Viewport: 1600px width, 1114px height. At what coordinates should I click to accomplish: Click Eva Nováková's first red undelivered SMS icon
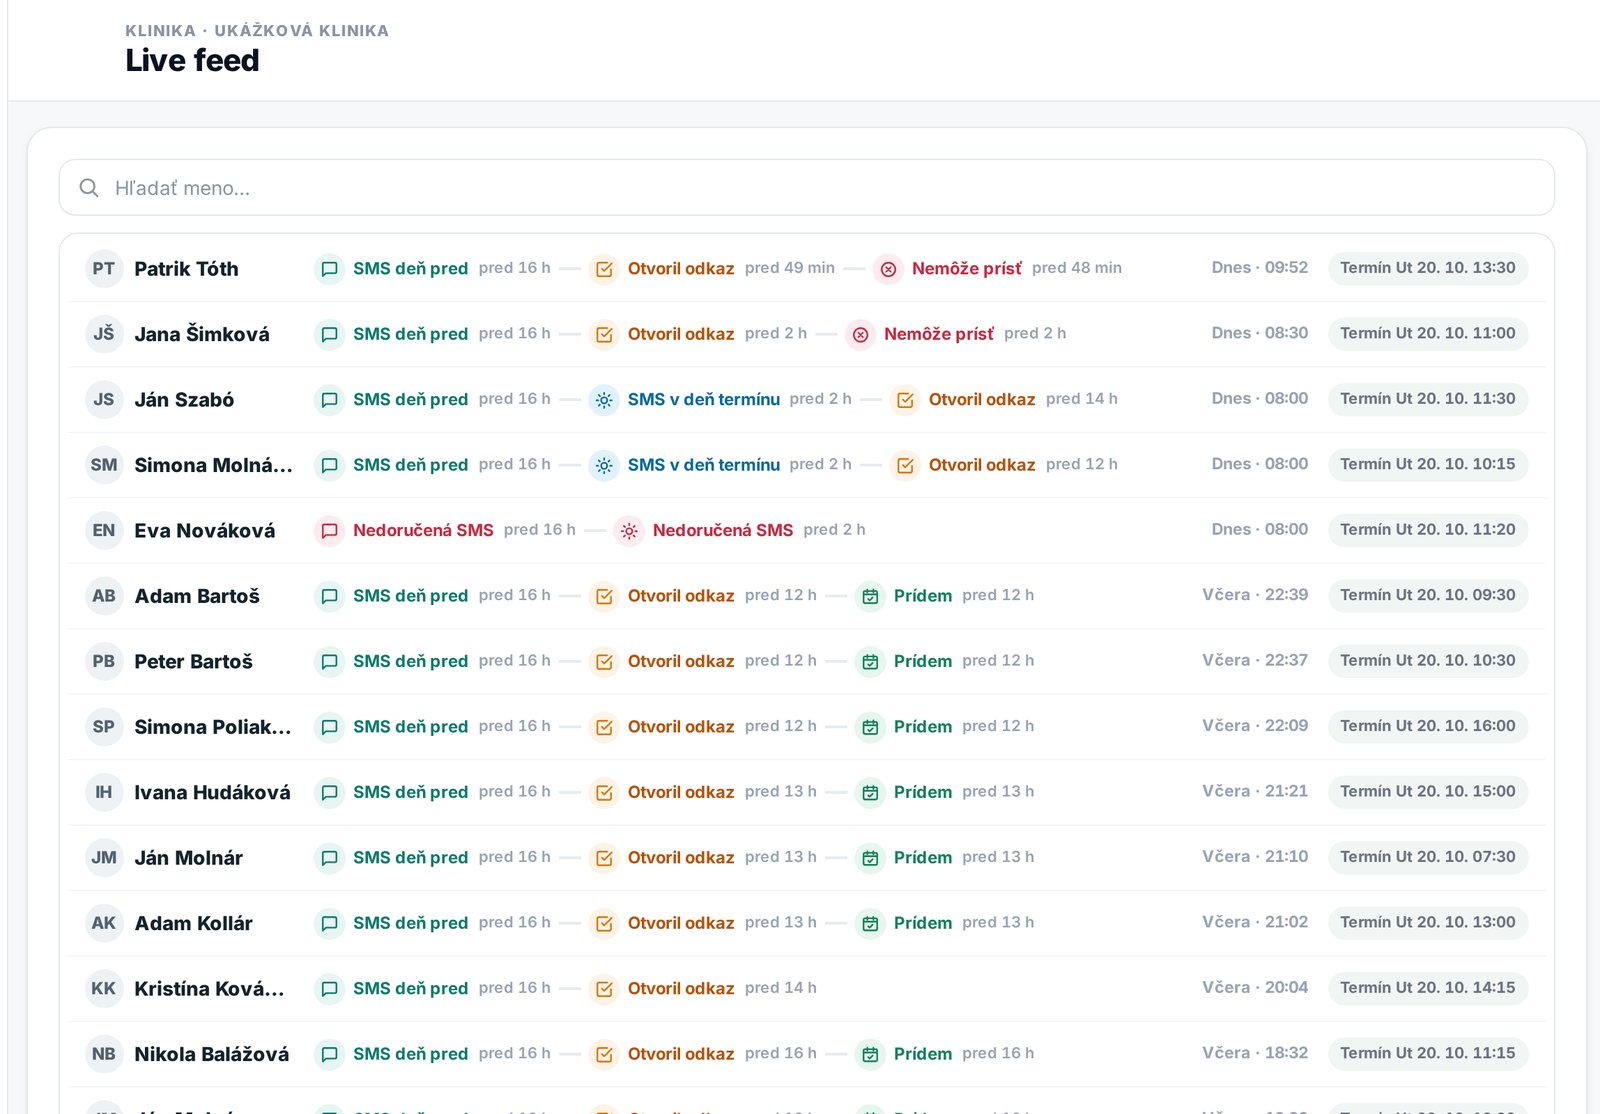click(329, 531)
